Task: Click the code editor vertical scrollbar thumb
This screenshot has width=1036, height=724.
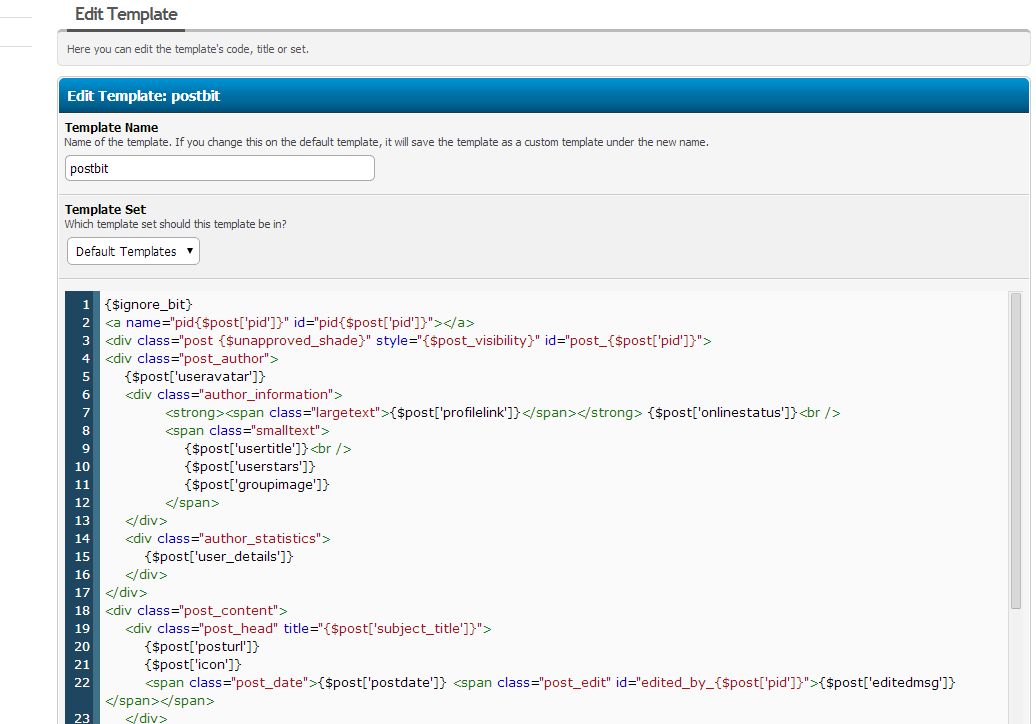Action: tap(1015, 450)
